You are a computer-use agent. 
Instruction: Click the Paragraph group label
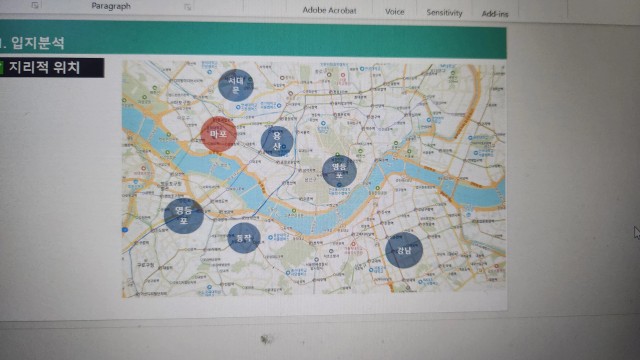click(111, 6)
